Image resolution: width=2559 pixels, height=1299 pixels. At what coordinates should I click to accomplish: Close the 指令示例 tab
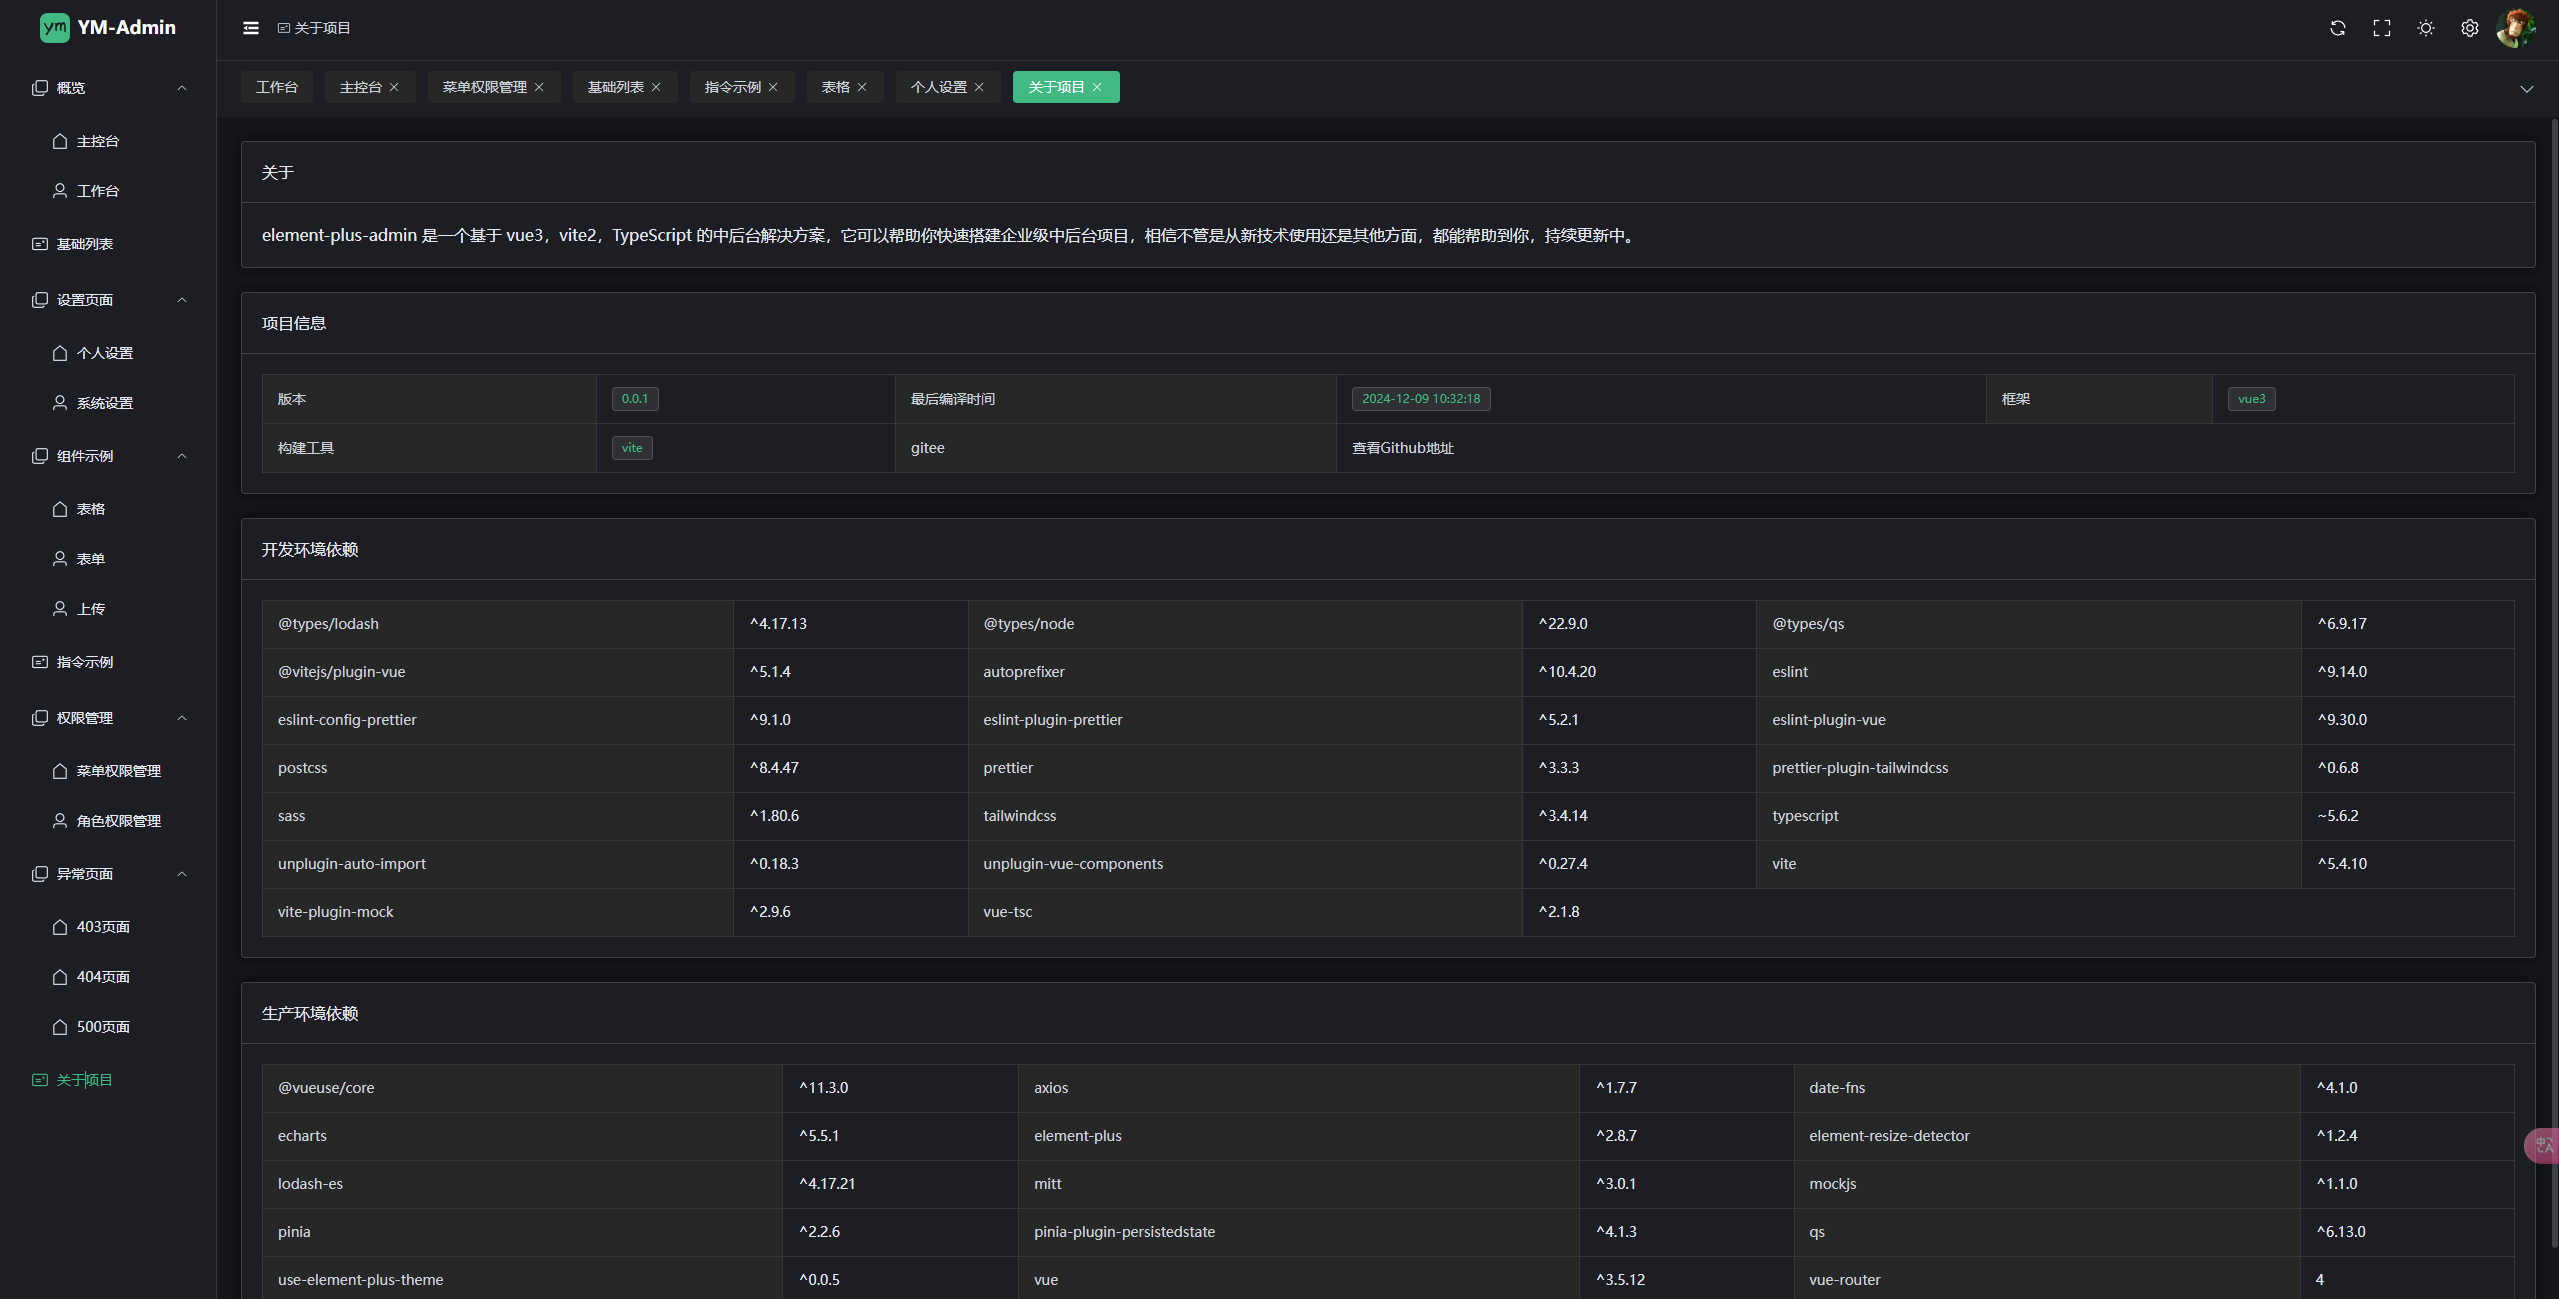[773, 87]
